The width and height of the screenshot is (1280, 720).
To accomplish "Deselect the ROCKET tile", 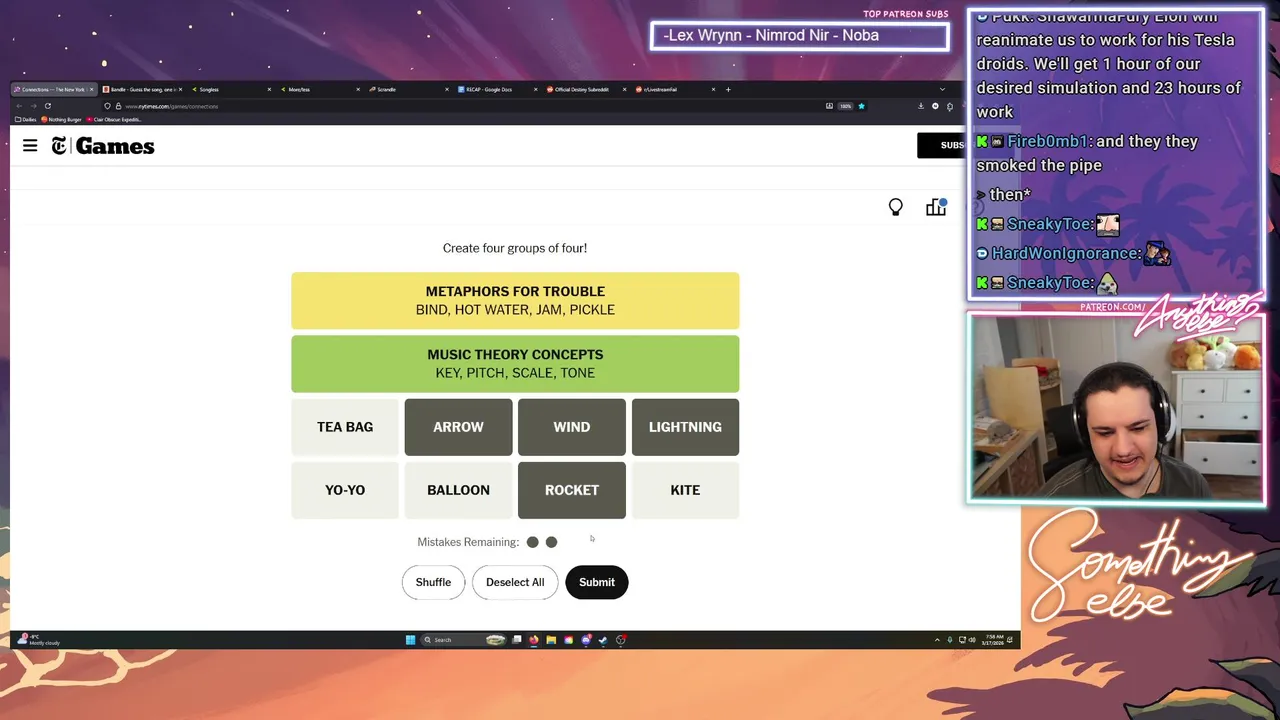I will 572,490.
